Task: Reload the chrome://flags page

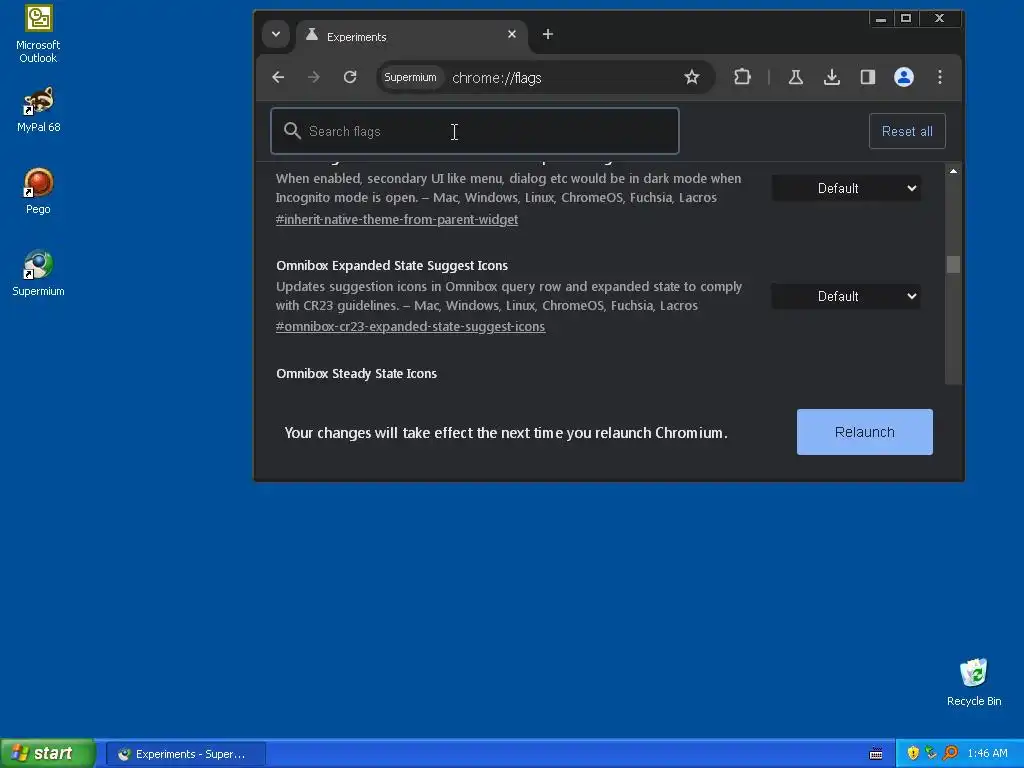Action: (x=350, y=77)
